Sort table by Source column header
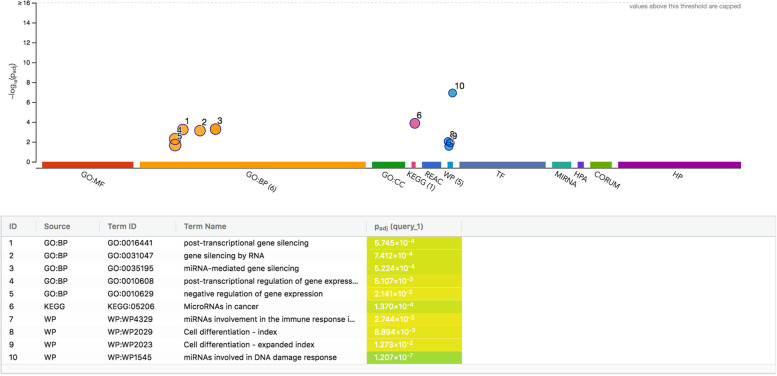777x376 pixels. pos(57,226)
